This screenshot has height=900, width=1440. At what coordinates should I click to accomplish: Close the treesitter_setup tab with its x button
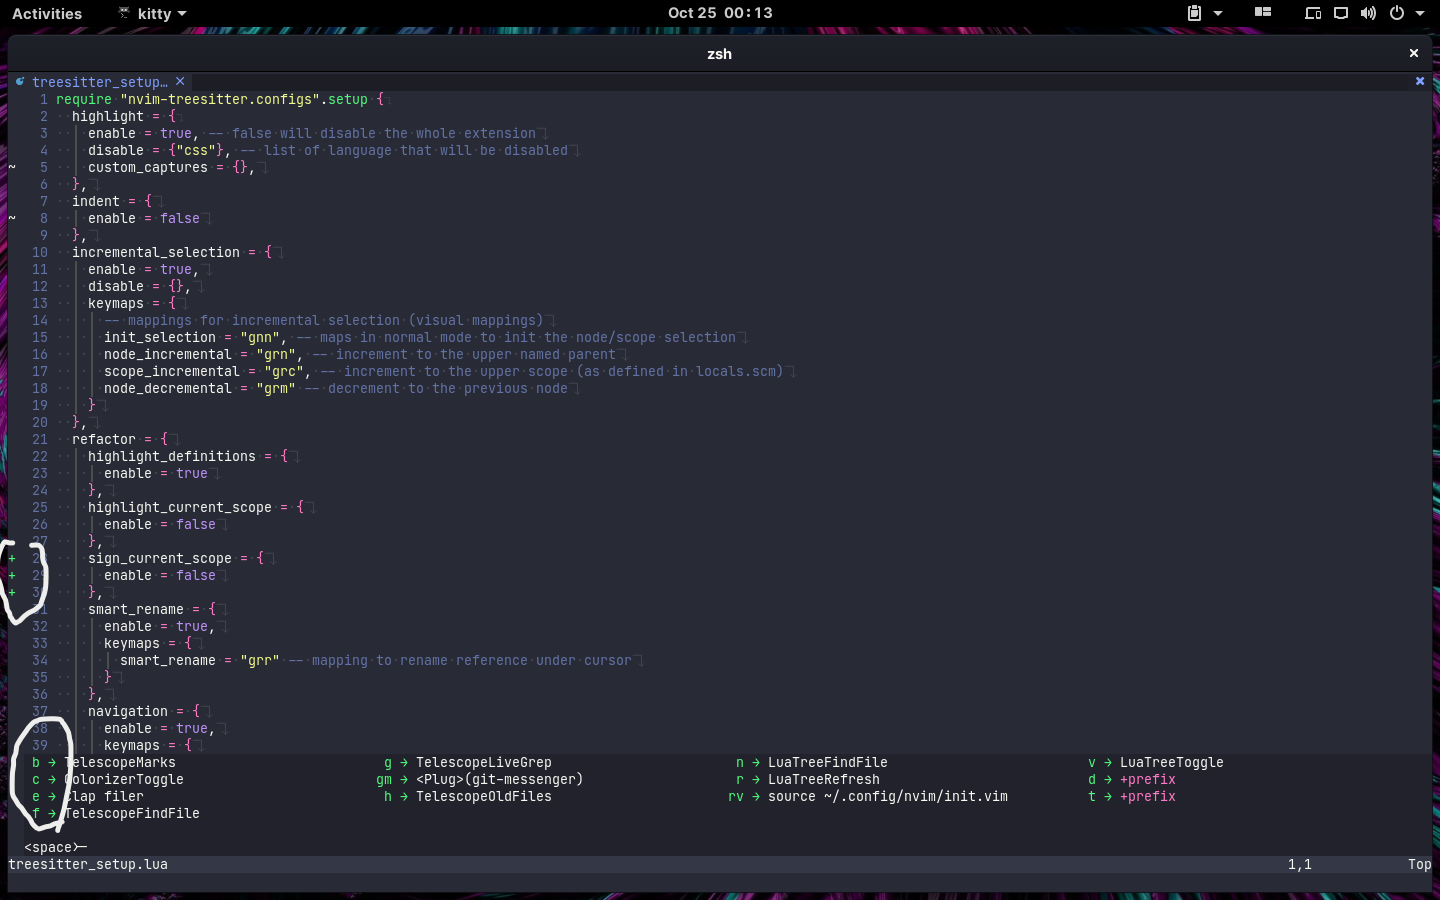click(180, 81)
